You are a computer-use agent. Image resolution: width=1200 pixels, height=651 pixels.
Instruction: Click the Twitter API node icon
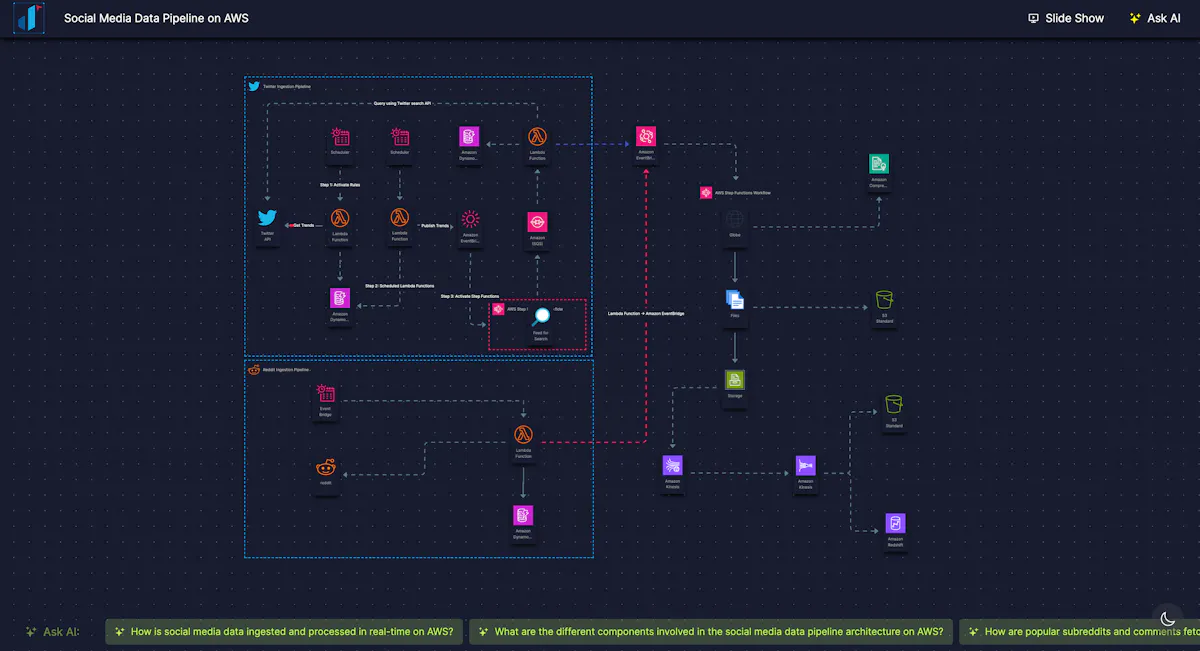tap(267, 218)
